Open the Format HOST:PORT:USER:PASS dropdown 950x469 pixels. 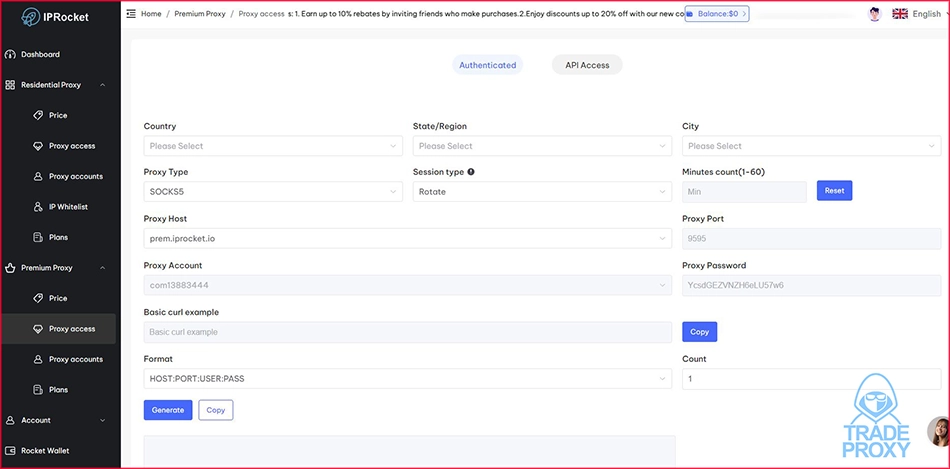click(408, 379)
